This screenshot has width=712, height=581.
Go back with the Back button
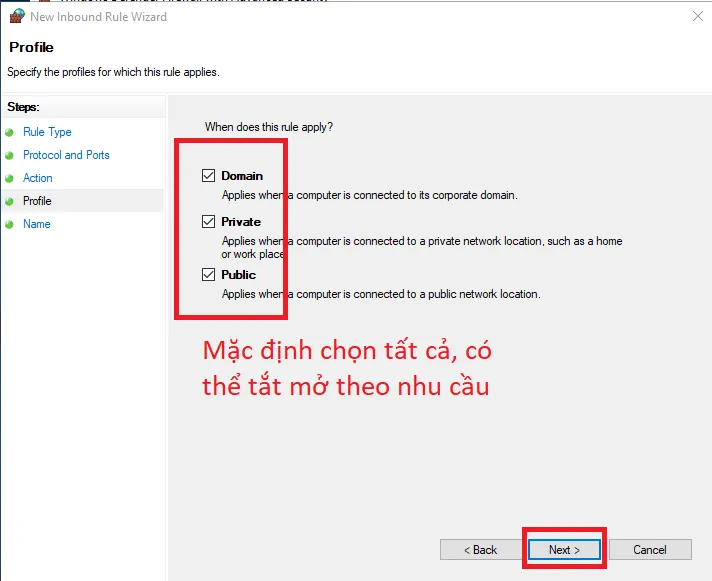coord(480,550)
